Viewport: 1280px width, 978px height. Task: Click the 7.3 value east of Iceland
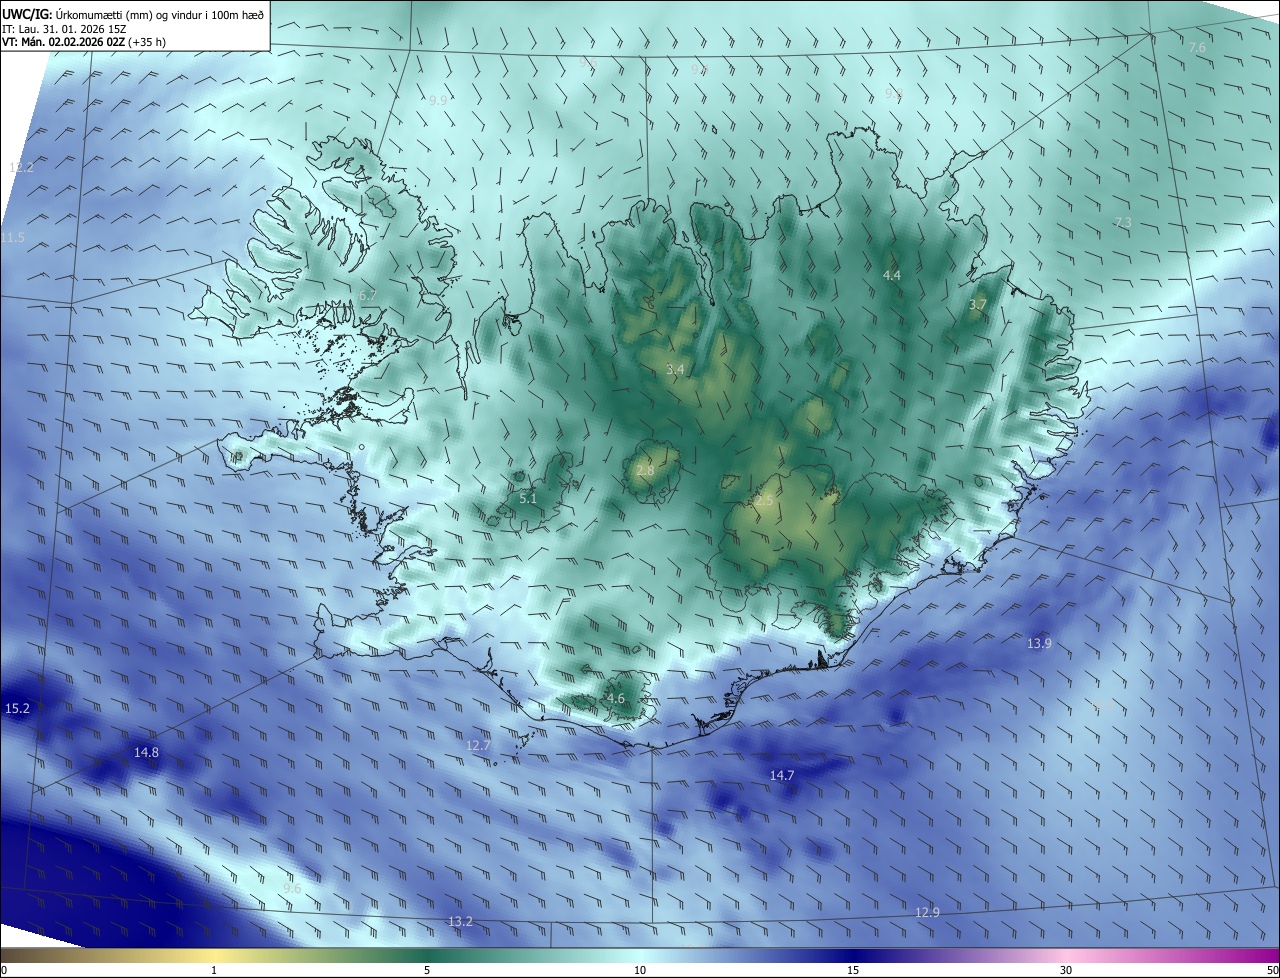pyautogui.click(x=1123, y=222)
